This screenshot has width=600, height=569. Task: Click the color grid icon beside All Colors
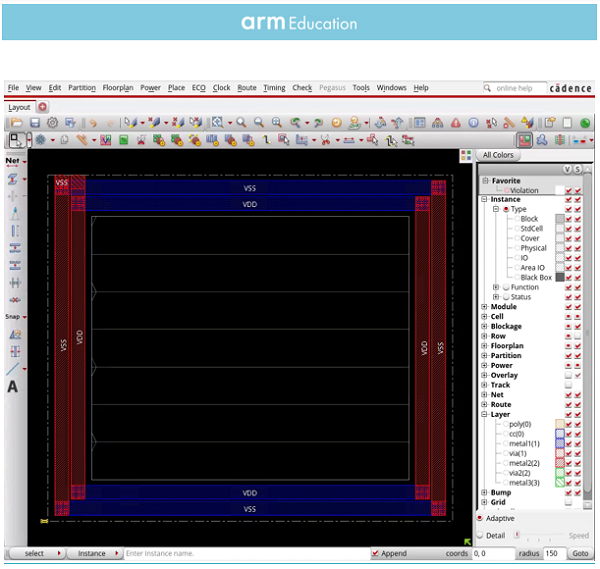[x=466, y=156]
